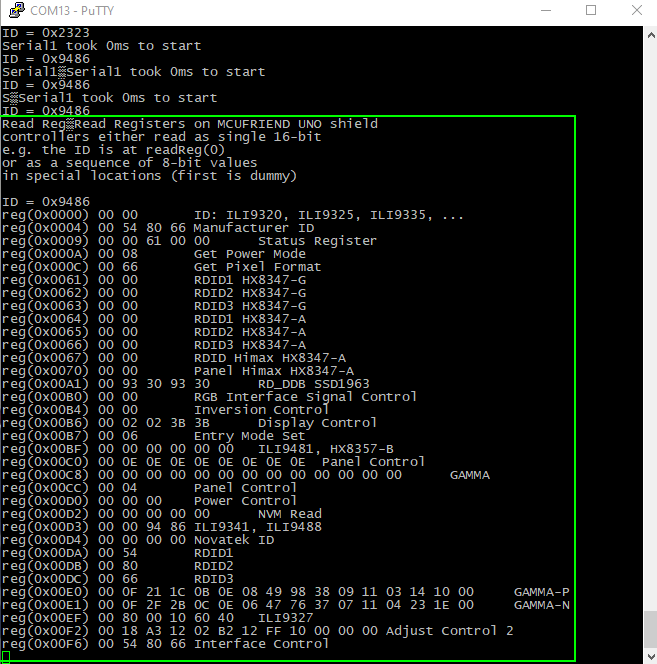Click the COM13 - PuTTY title text
Image resolution: width=657 pixels, height=664 pixels.
[72, 11]
